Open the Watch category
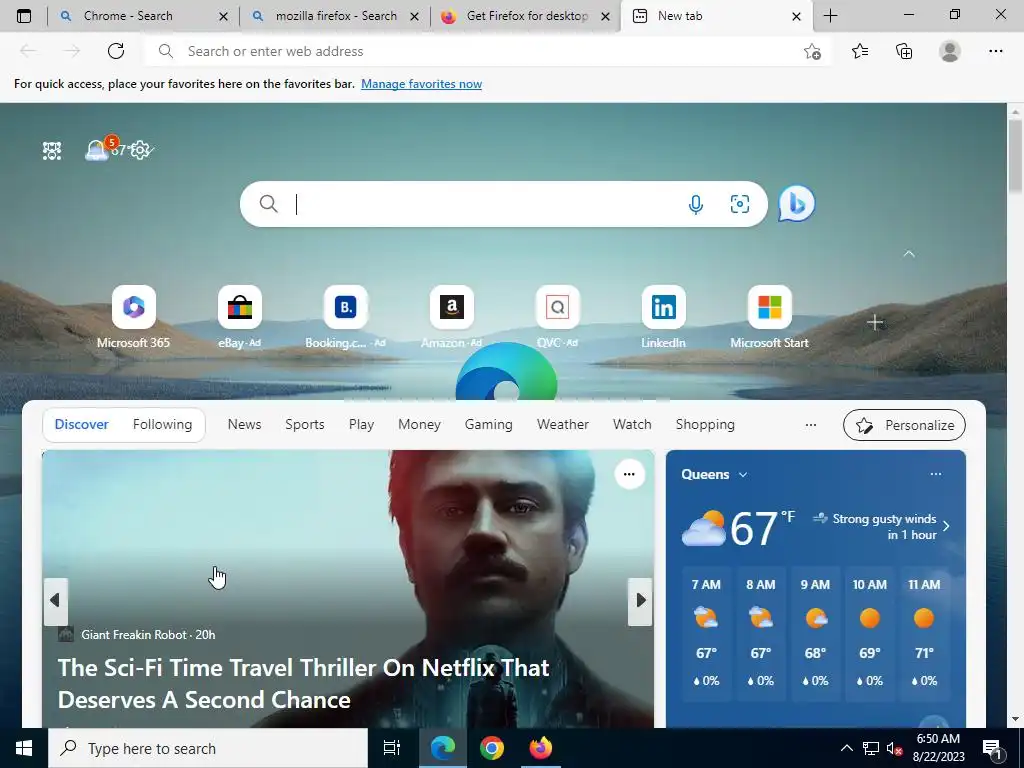Viewport: 1024px width, 768px height. (x=632, y=424)
